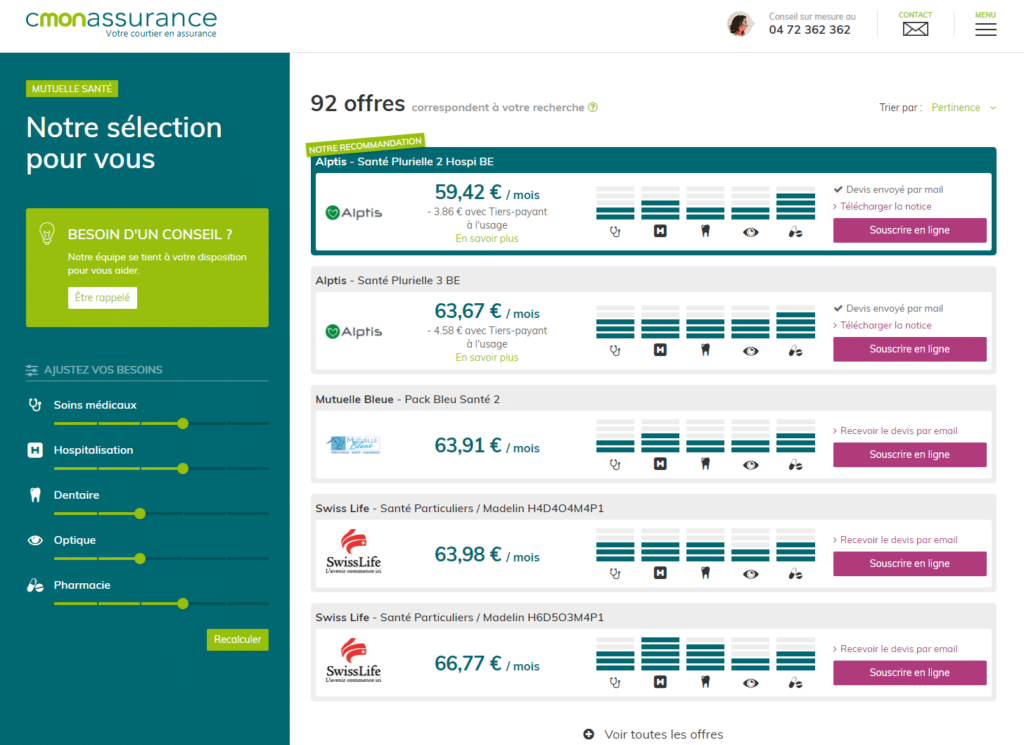Image resolution: width=1024 pixels, height=745 pixels.
Task: Click Pharmacie slider handle
Action: click(183, 603)
